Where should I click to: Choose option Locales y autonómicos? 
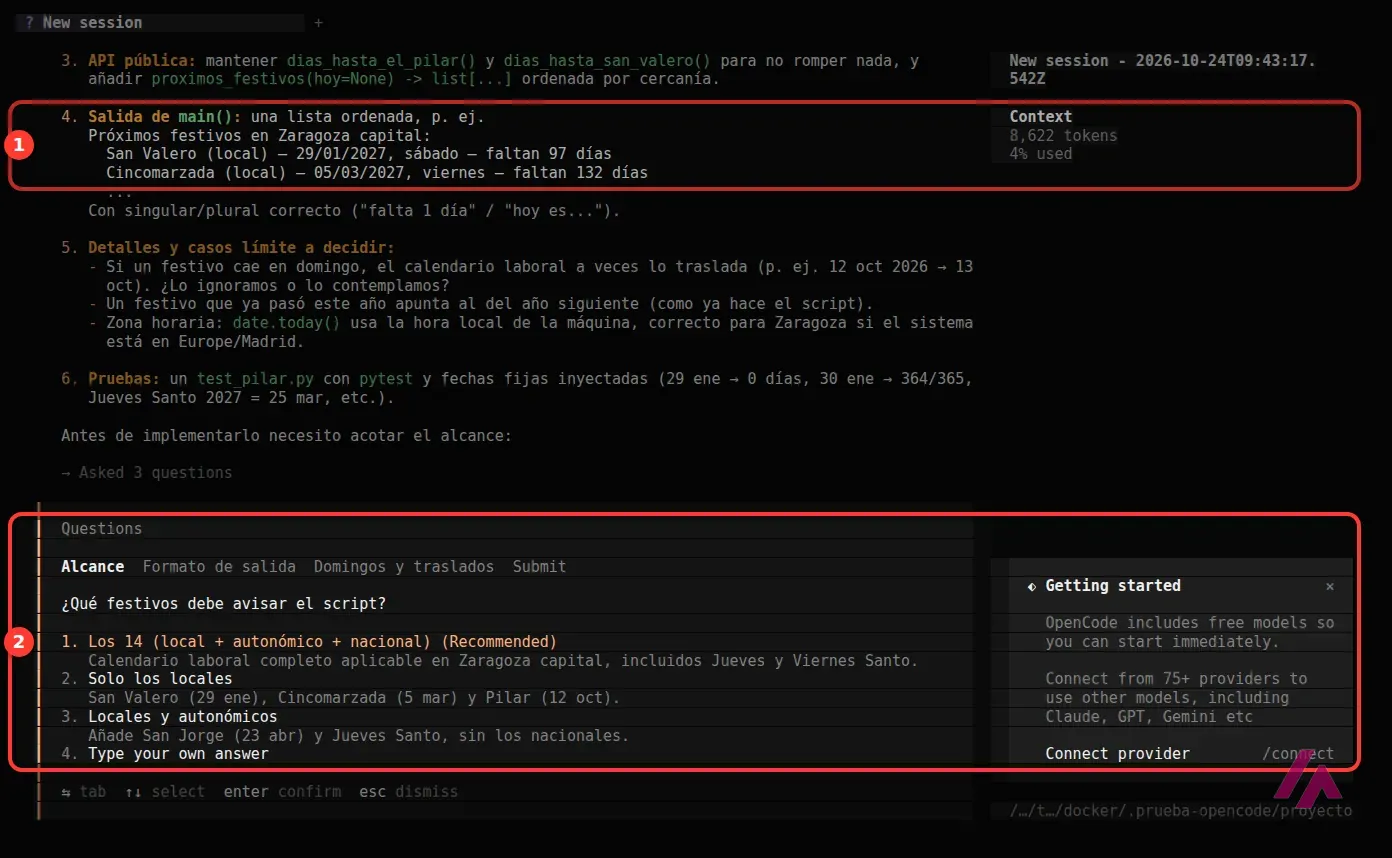[169, 716]
